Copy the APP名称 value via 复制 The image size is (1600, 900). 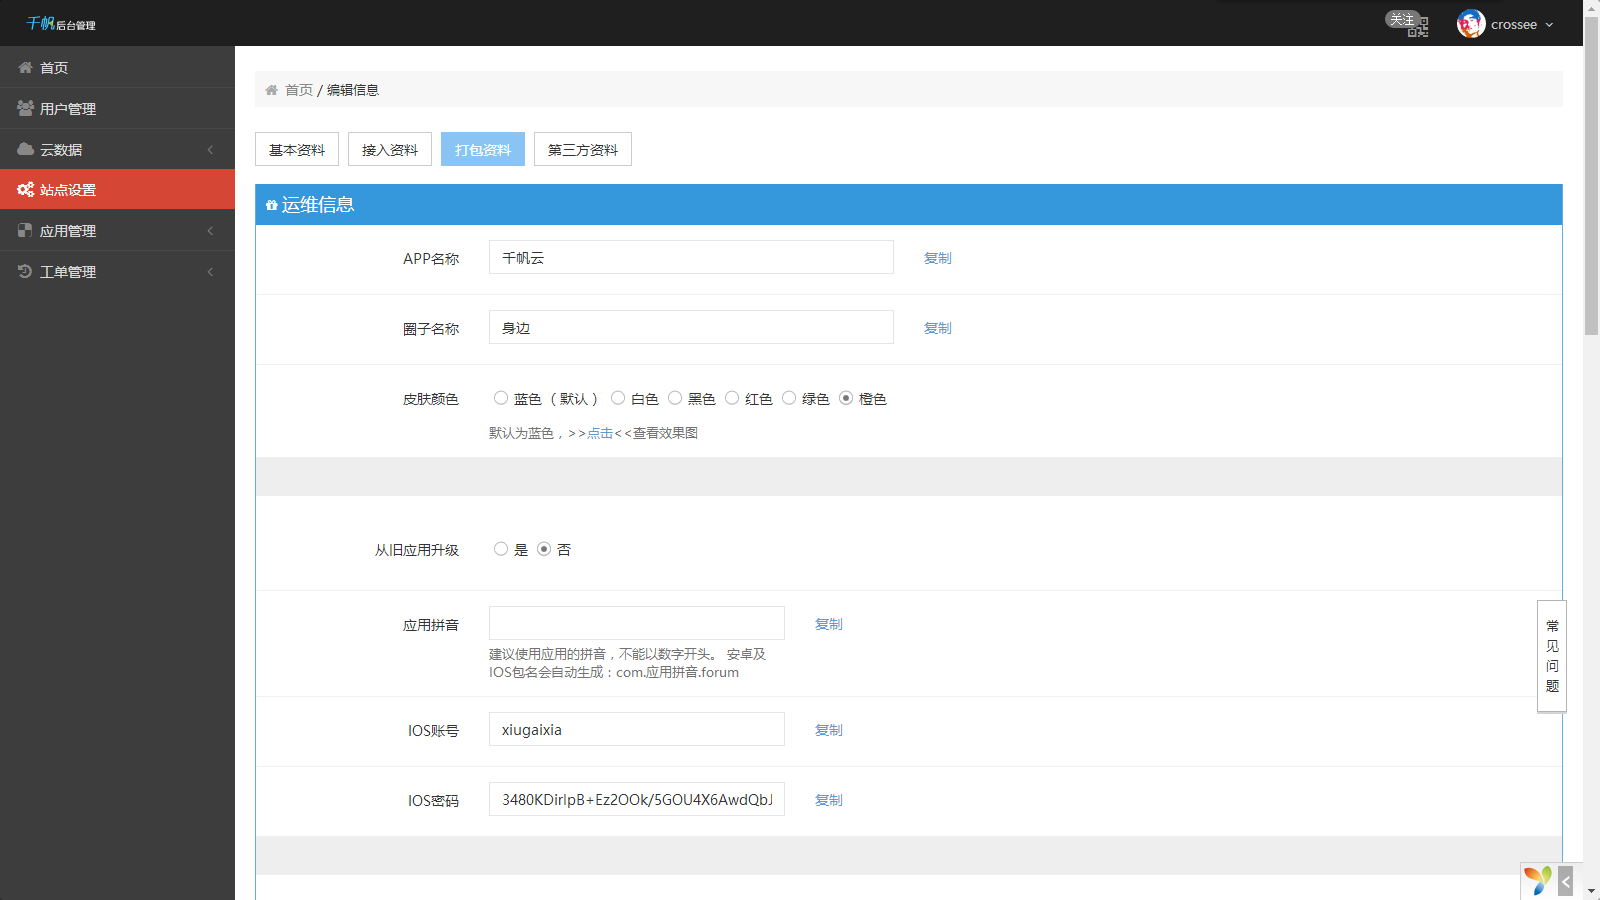coord(938,258)
